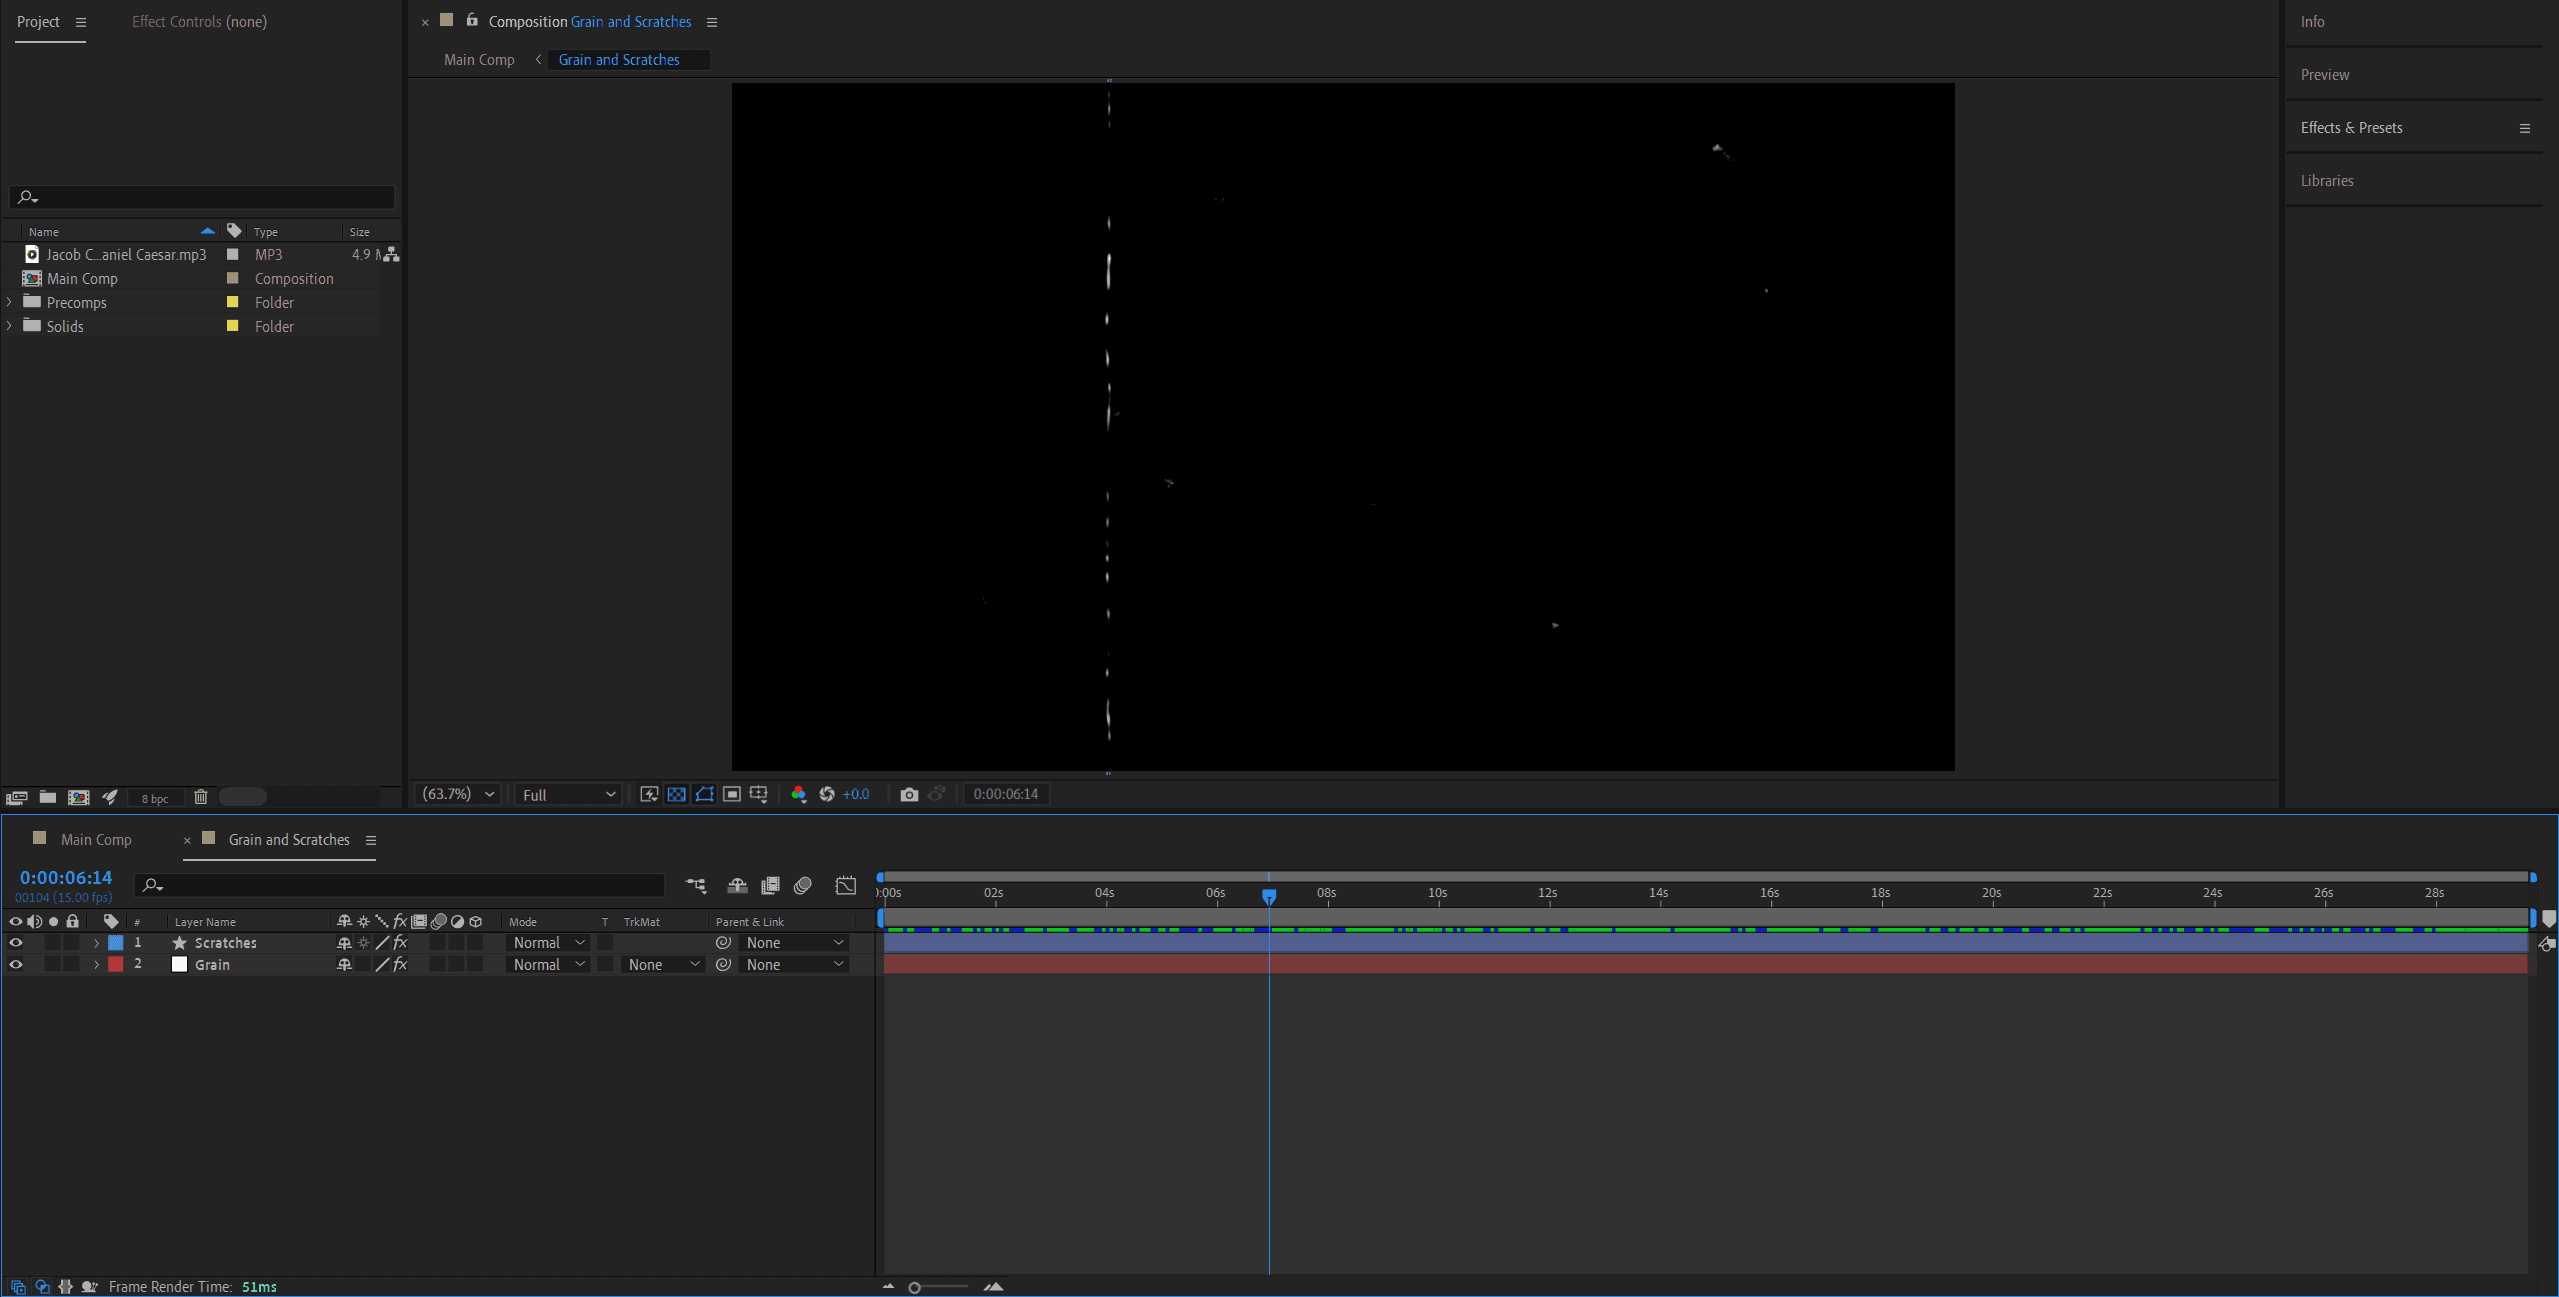Viewport: 2559px width, 1297px height.
Task: Expand the Precomps folder
Action: pyautogui.click(x=10, y=302)
